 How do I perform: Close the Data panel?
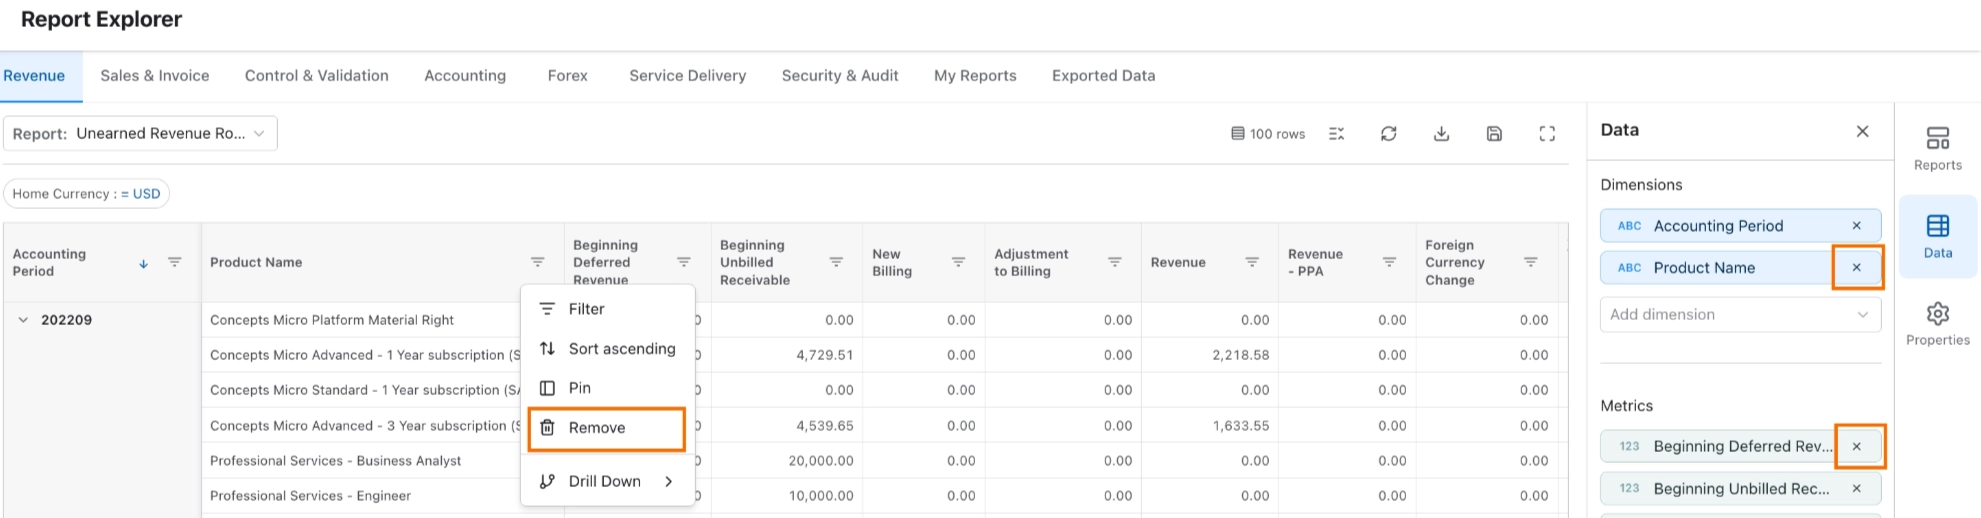pos(1862,131)
